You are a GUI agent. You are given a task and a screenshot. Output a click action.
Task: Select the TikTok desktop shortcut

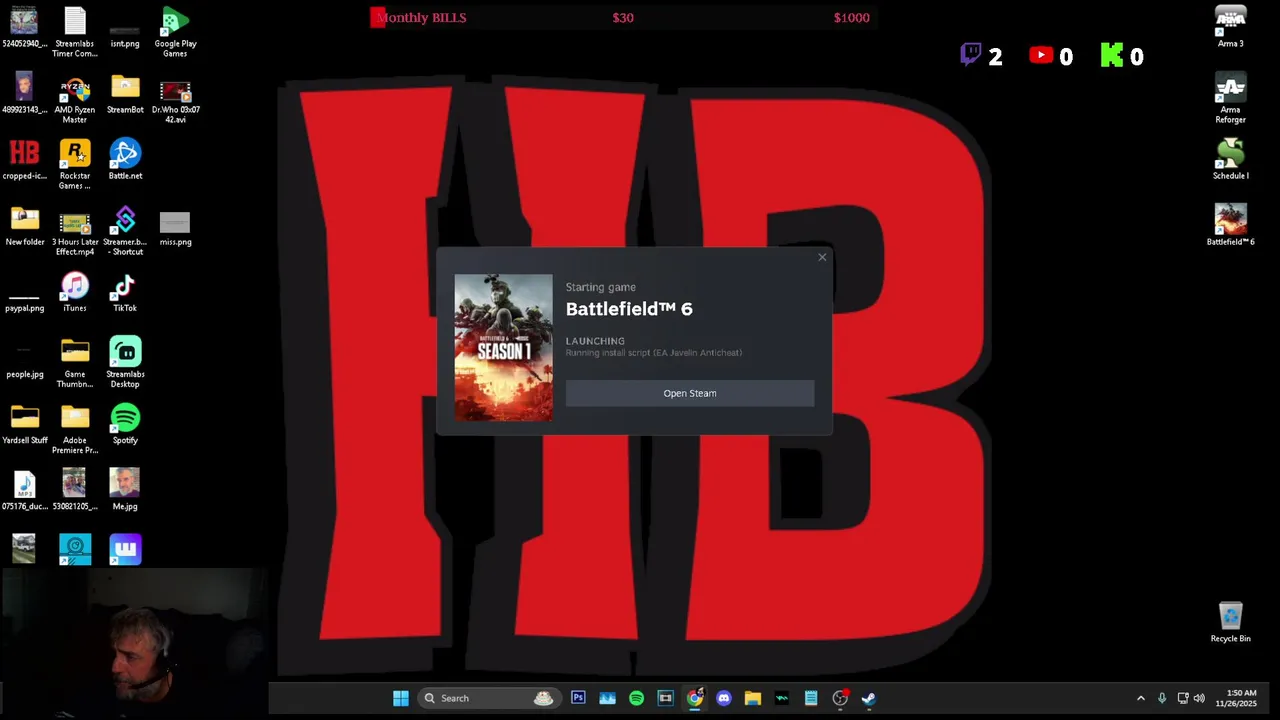pyautogui.click(x=125, y=292)
